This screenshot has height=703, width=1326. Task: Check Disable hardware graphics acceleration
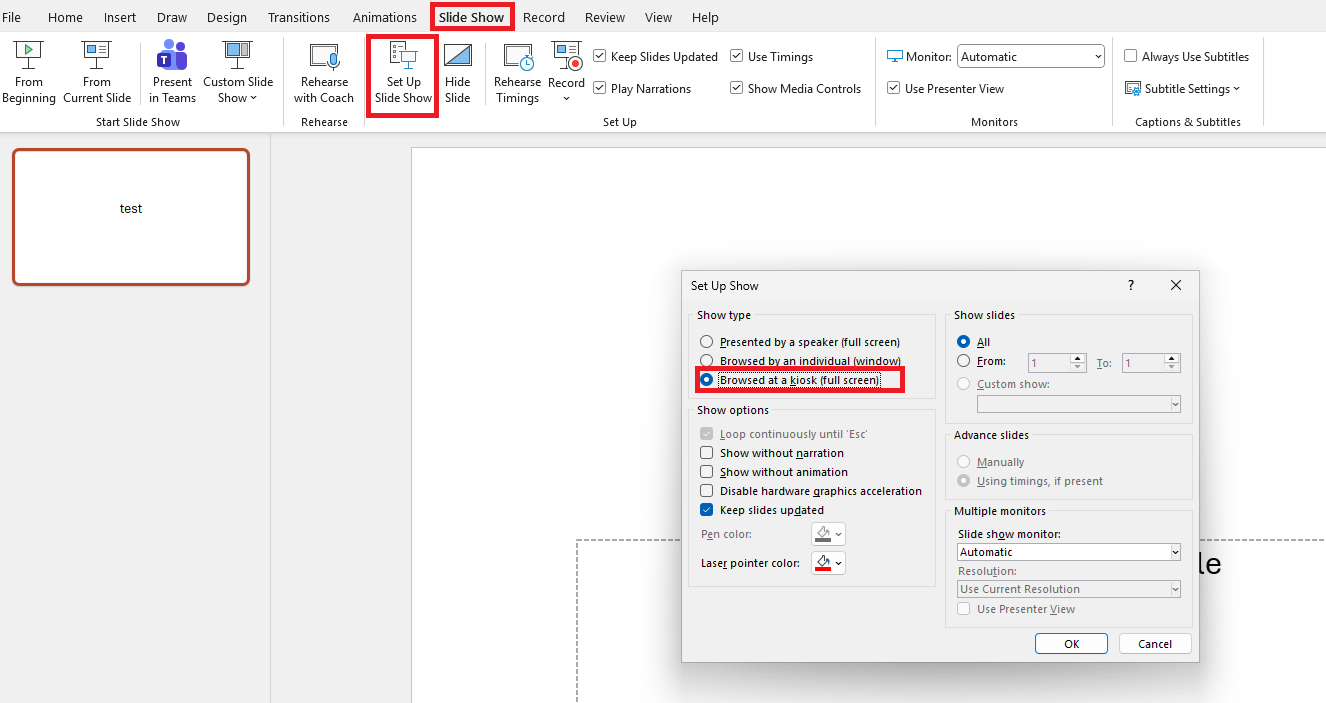point(707,491)
